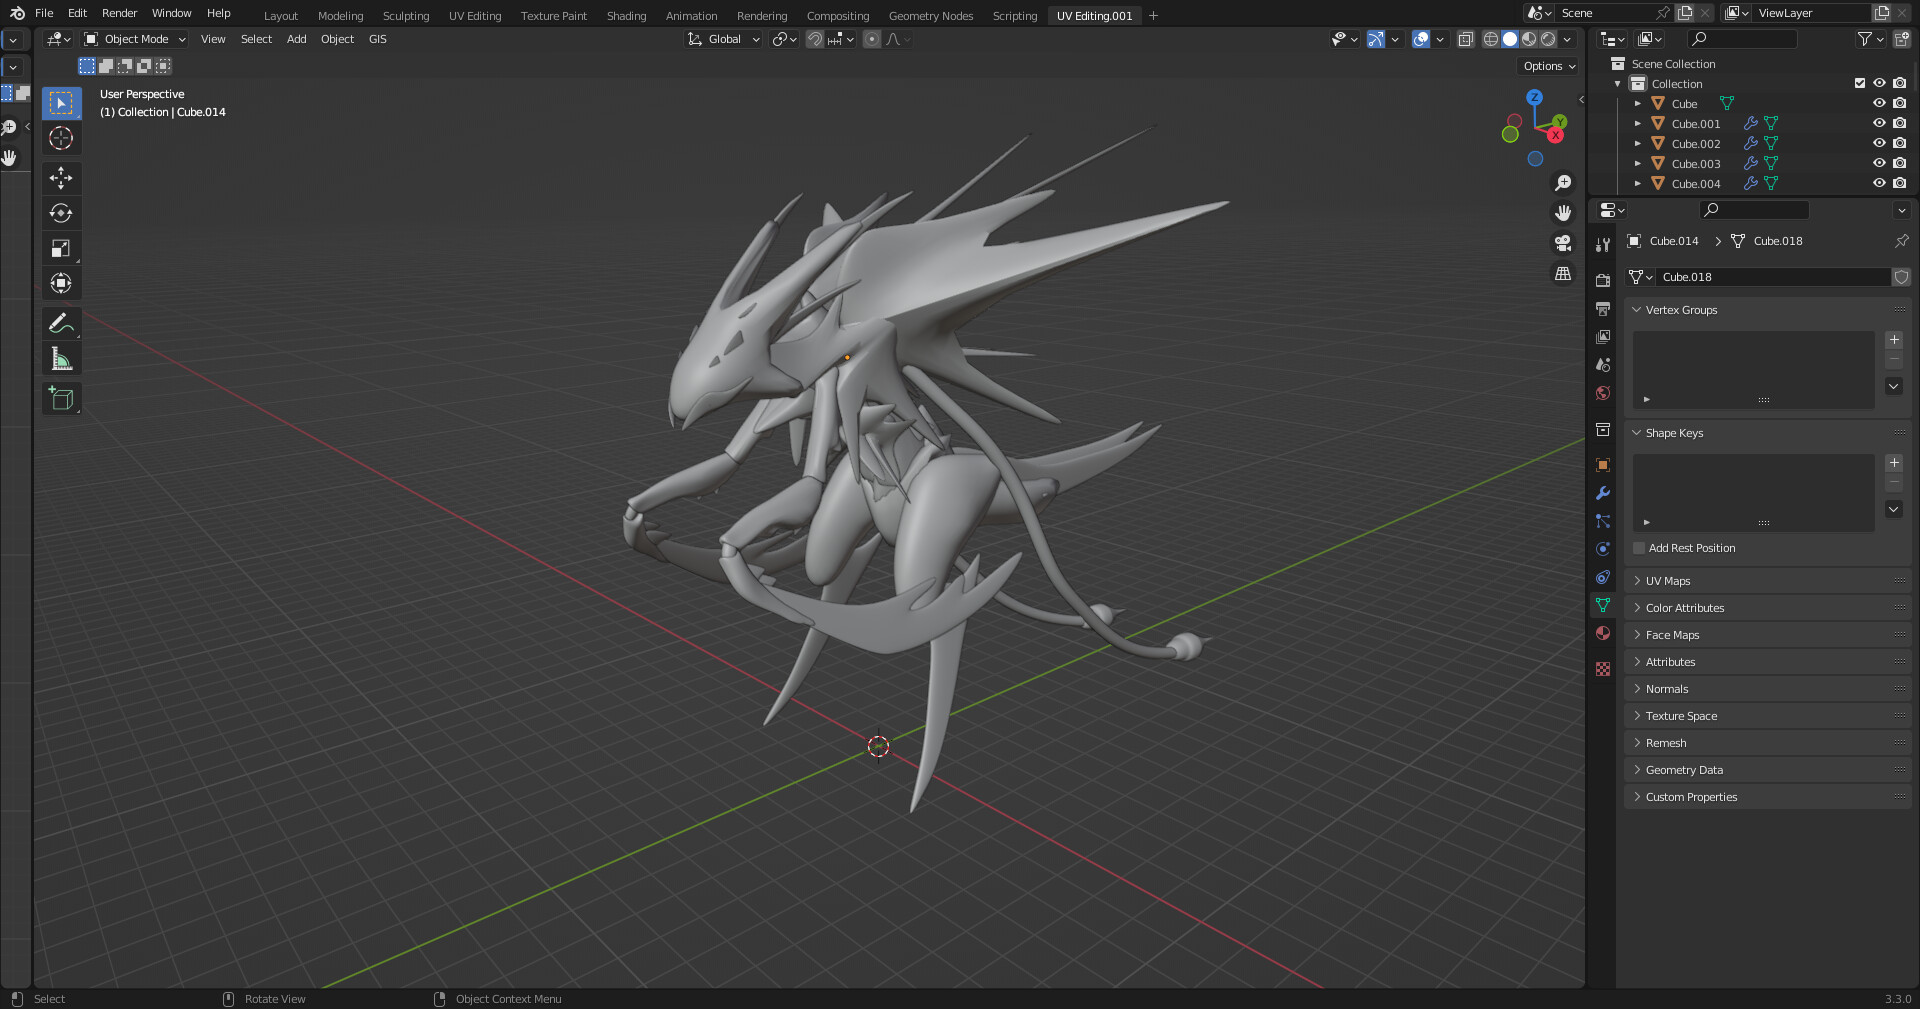This screenshot has width=1920, height=1009.
Task: Click the search field in the Properties editor
Action: pyautogui.click(x=1753, y=210)
